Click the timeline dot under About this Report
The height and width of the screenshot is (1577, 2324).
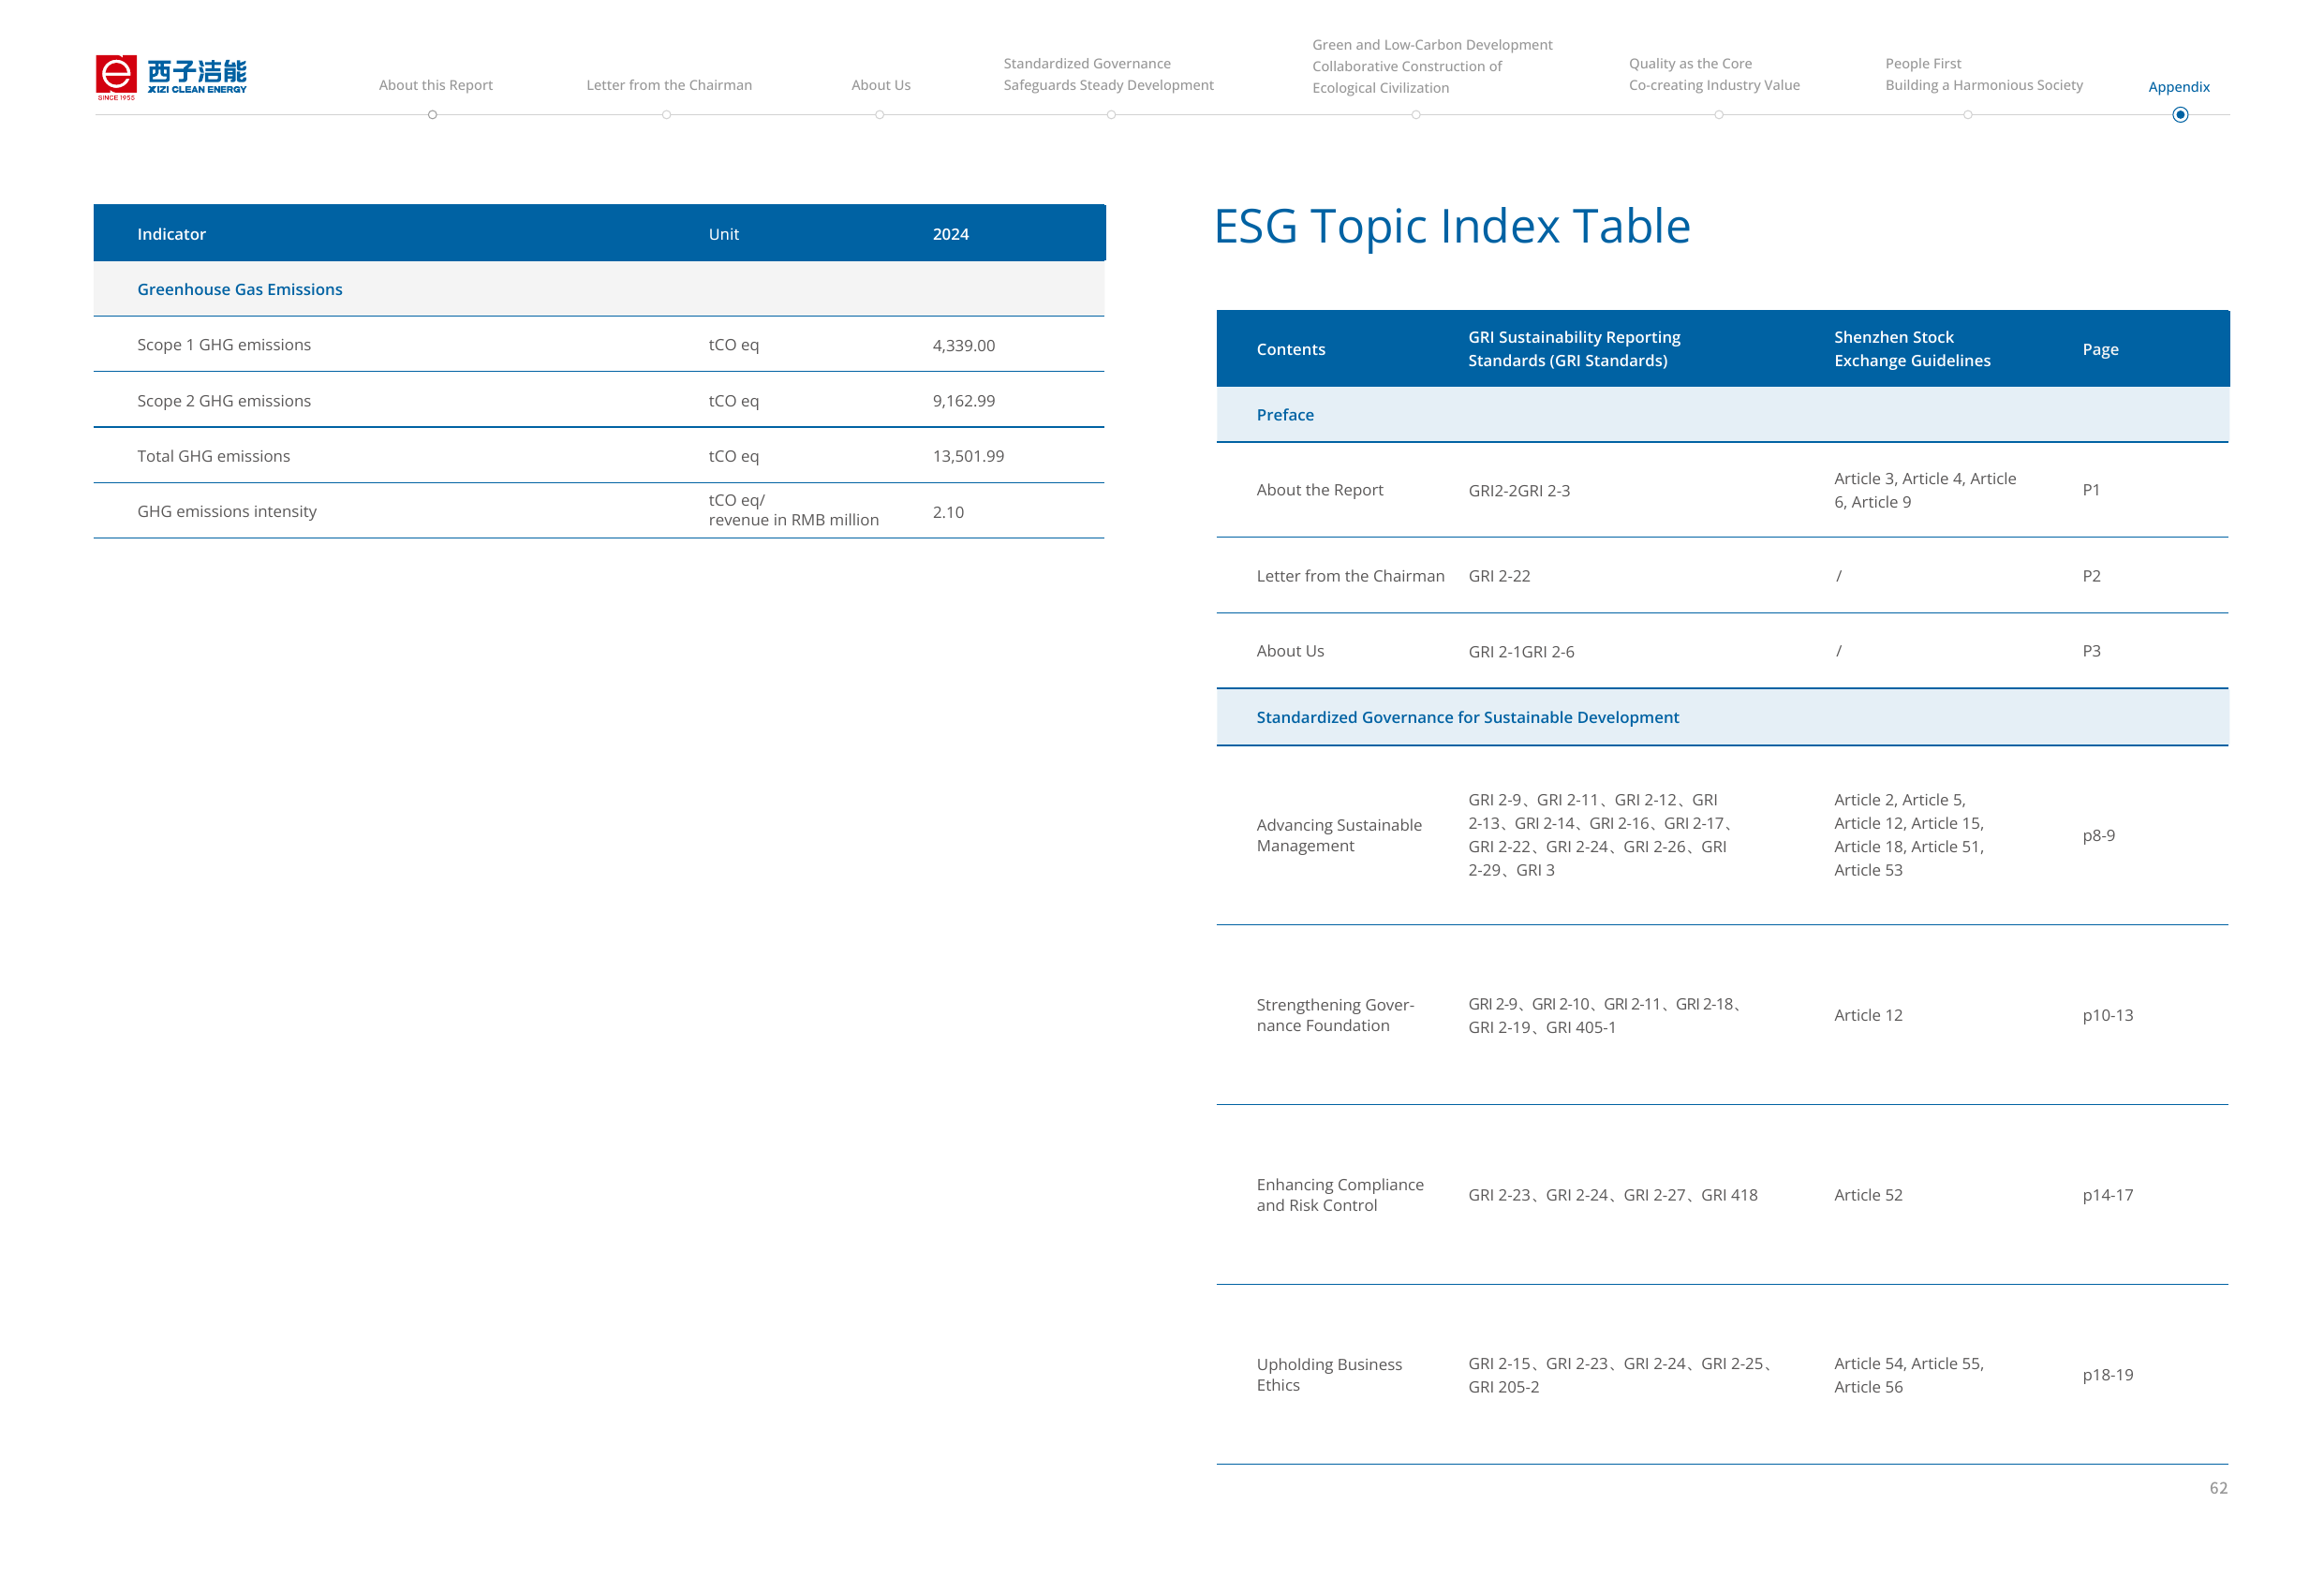[x=432, y=115]
